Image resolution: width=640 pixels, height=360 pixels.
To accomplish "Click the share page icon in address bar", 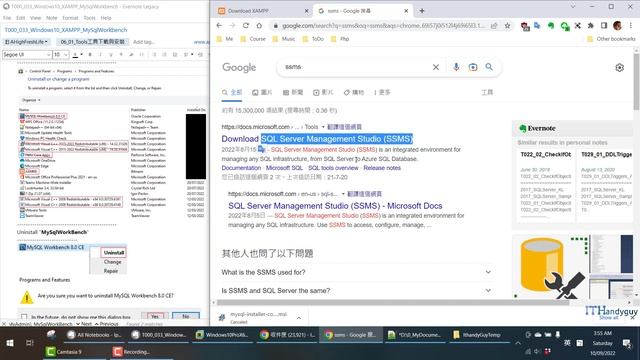I will point(494,26).
